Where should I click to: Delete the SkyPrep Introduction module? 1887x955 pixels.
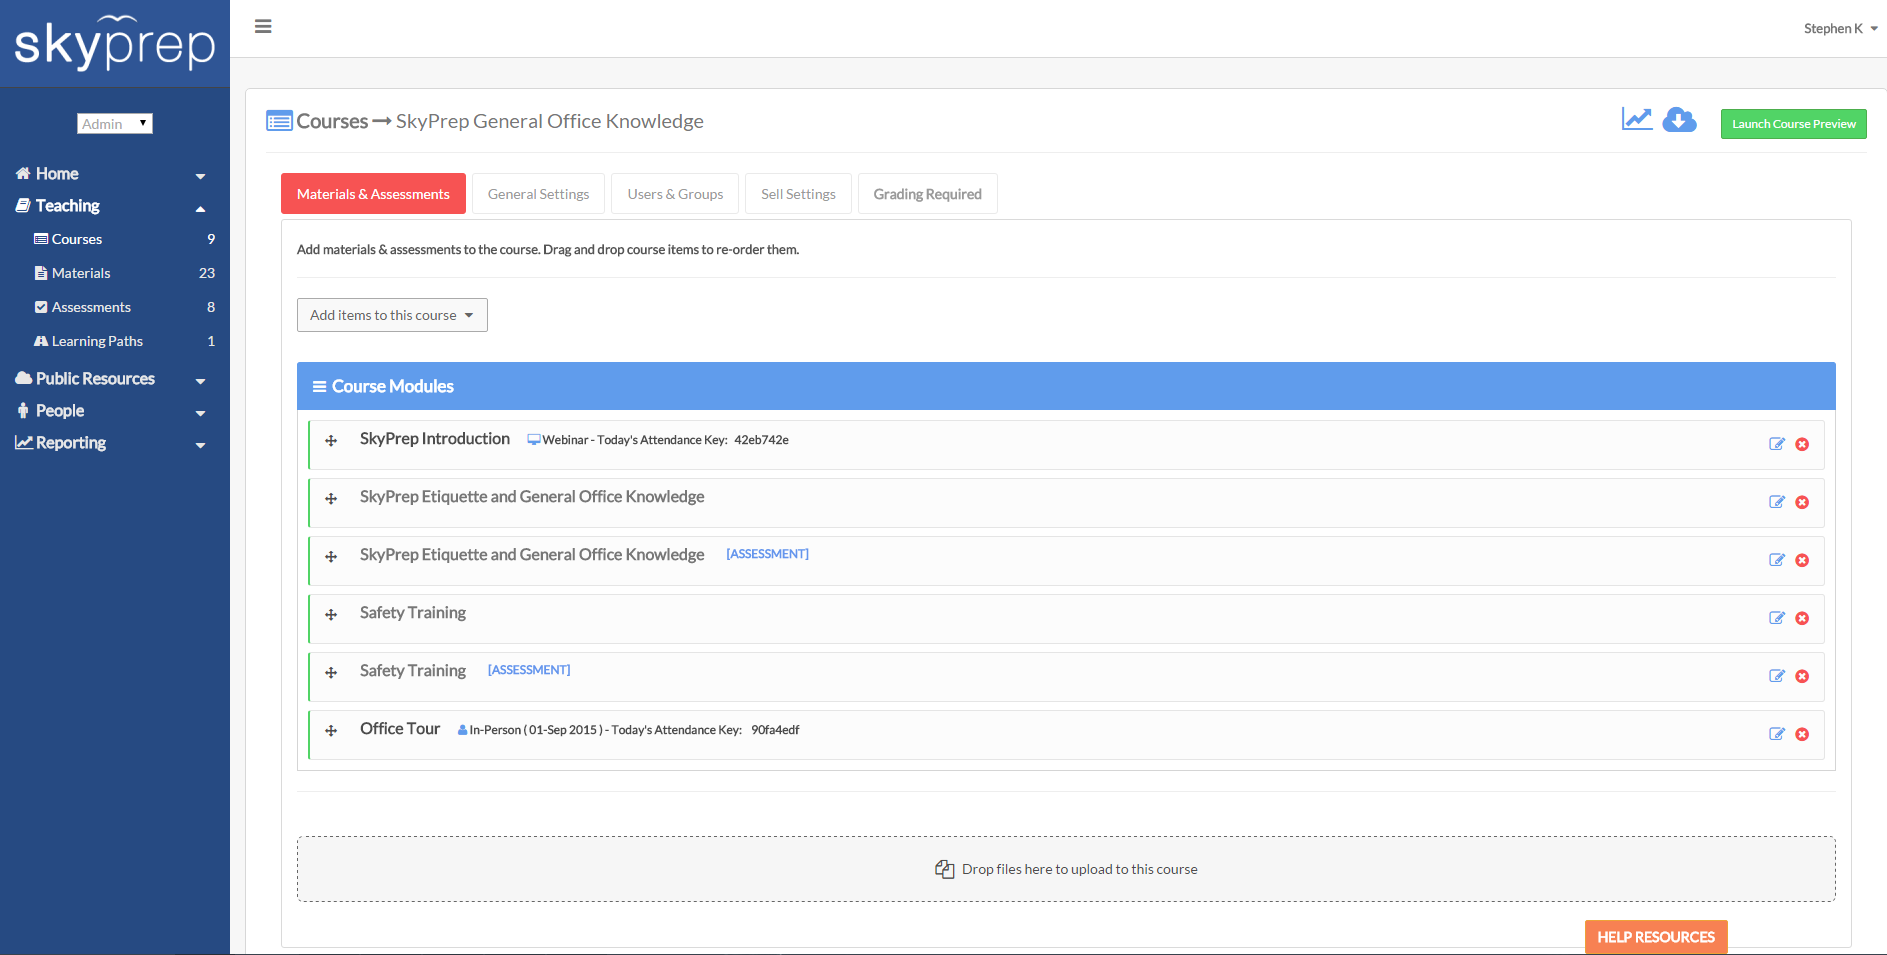pyautogui.click(x=1802, y=444)
